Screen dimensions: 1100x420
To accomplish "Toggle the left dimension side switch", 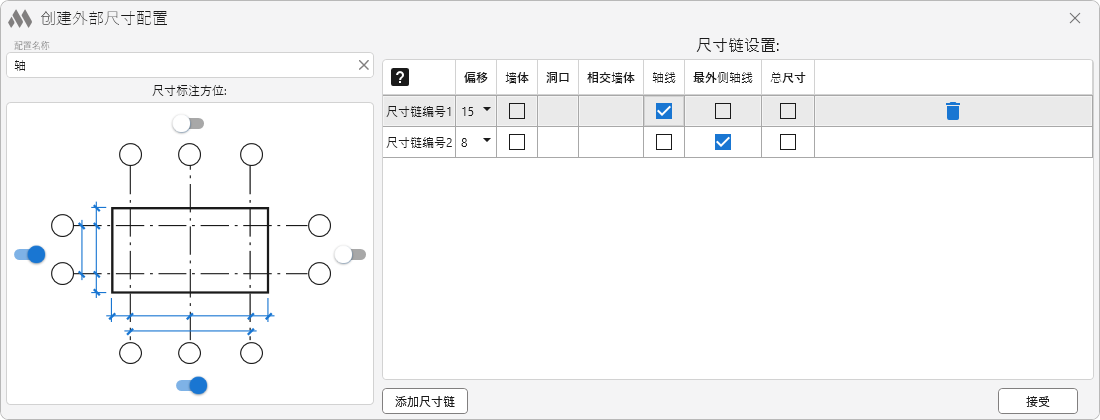I will [30, 254].
